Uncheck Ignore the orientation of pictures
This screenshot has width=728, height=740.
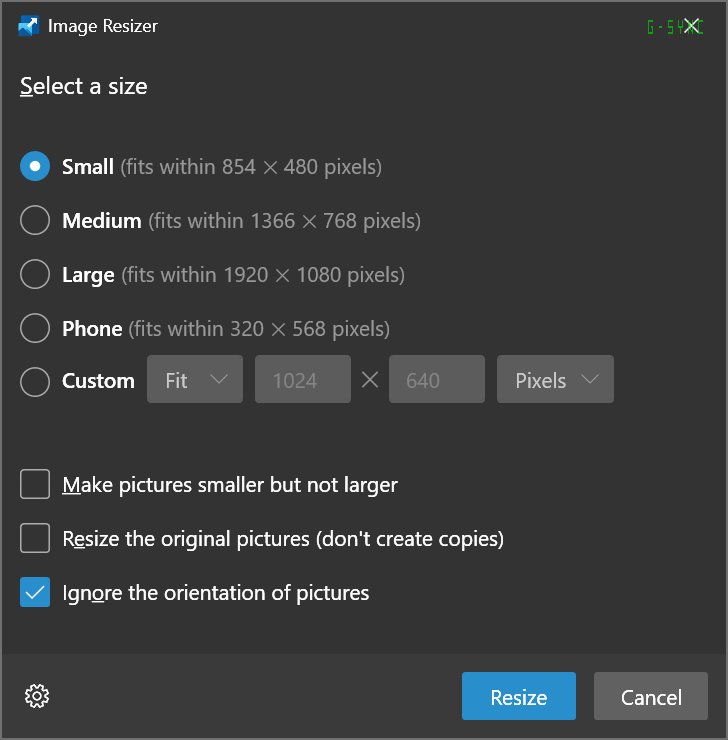click(x=35, y=592)
